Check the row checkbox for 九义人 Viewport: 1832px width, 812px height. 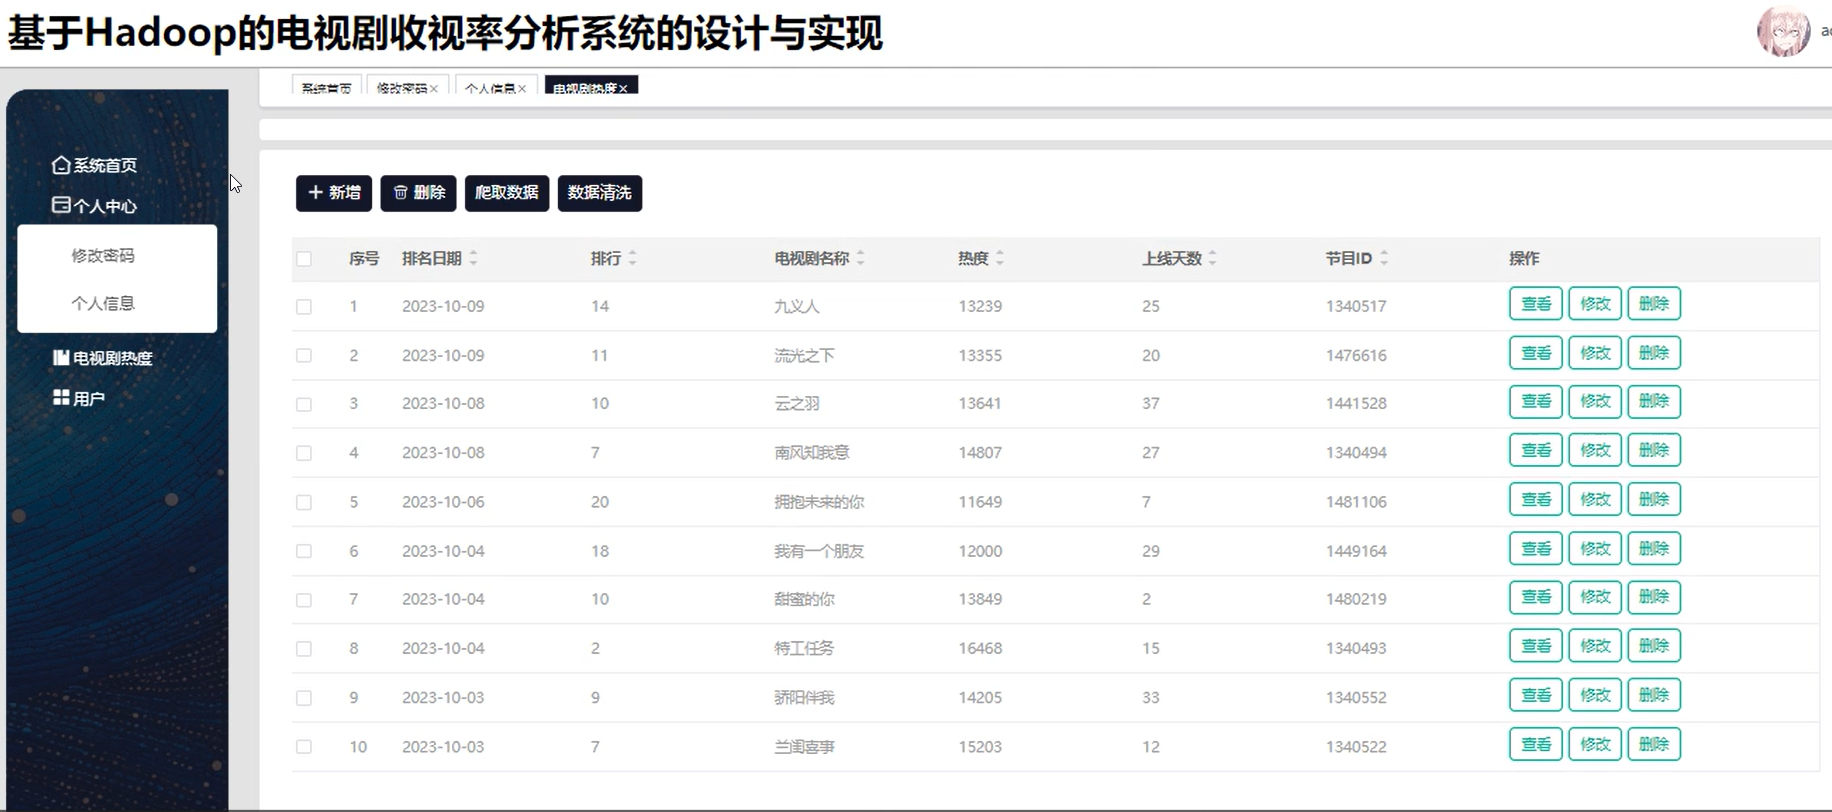click(x=304, y=307)
